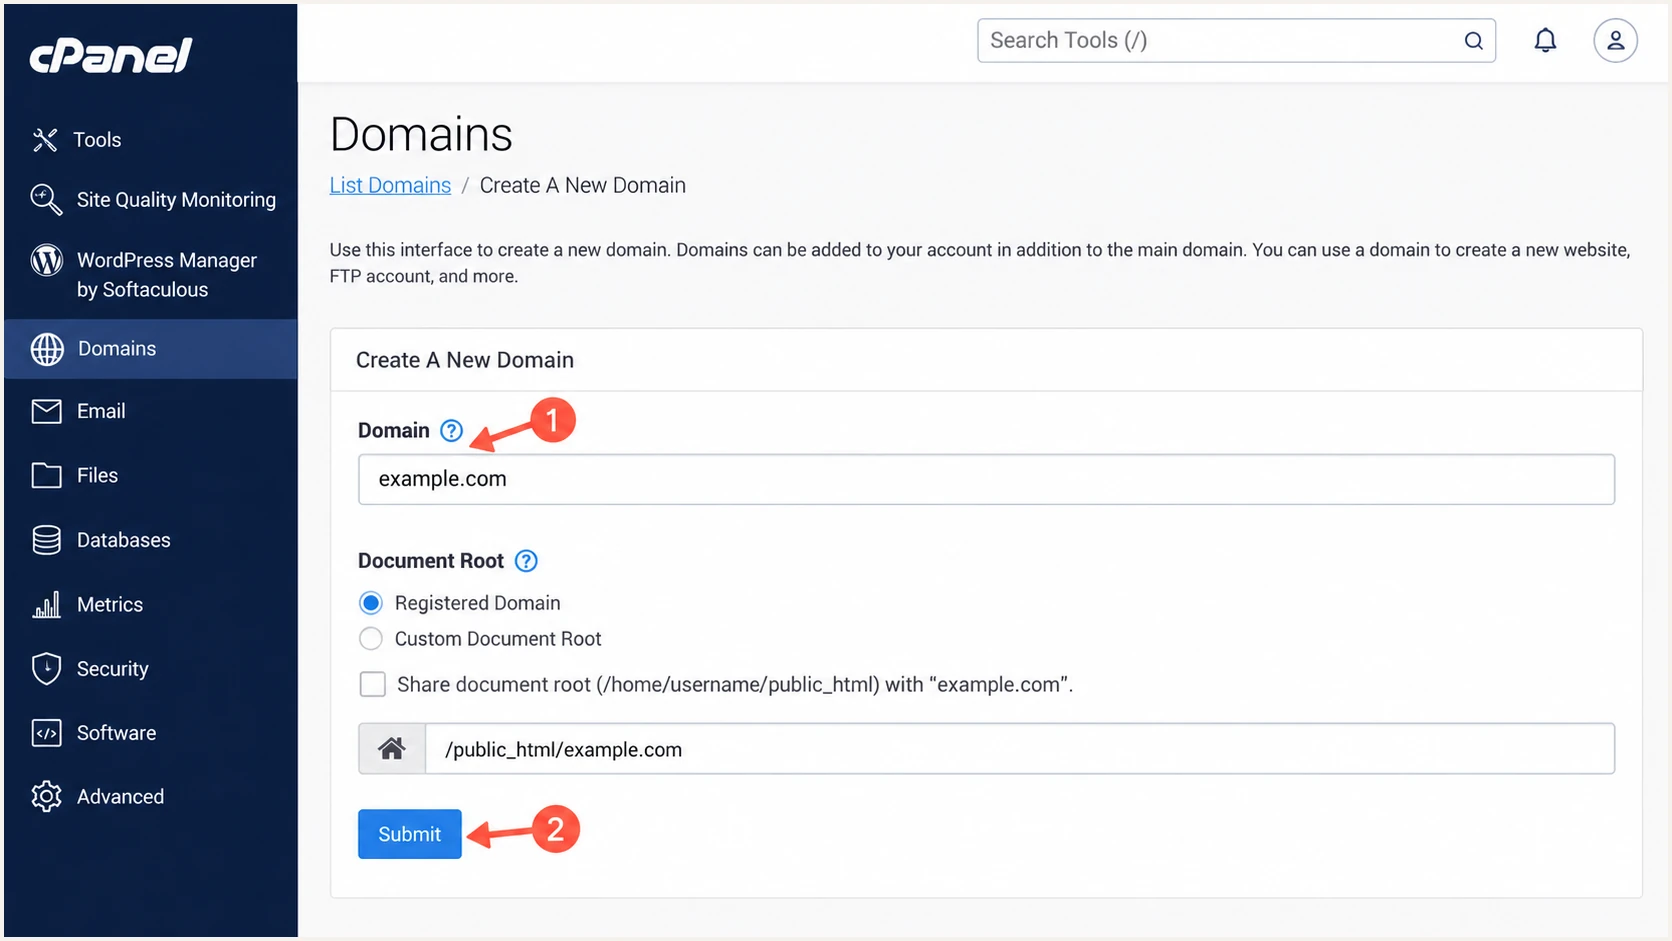
Task: Open the user account menu icon
Action: point(1615,40)
